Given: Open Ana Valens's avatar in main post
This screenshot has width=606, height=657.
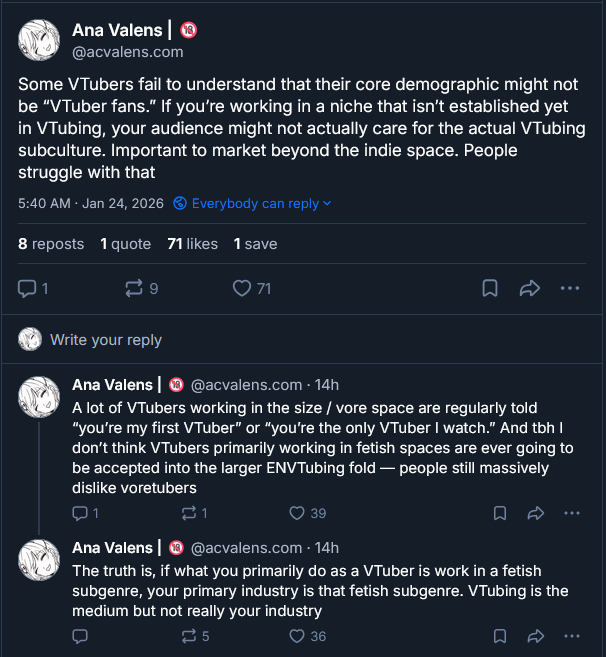Looking at the screenshot, I should click(41, 41).
